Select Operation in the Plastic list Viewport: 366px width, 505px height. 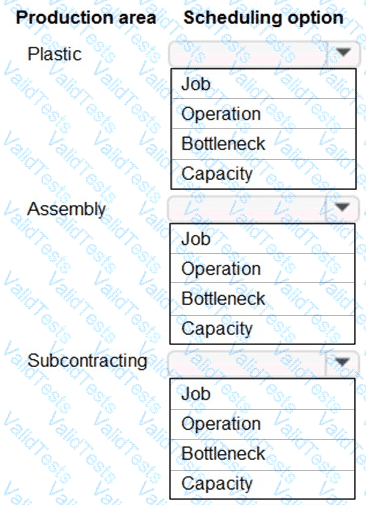point(263,114)
